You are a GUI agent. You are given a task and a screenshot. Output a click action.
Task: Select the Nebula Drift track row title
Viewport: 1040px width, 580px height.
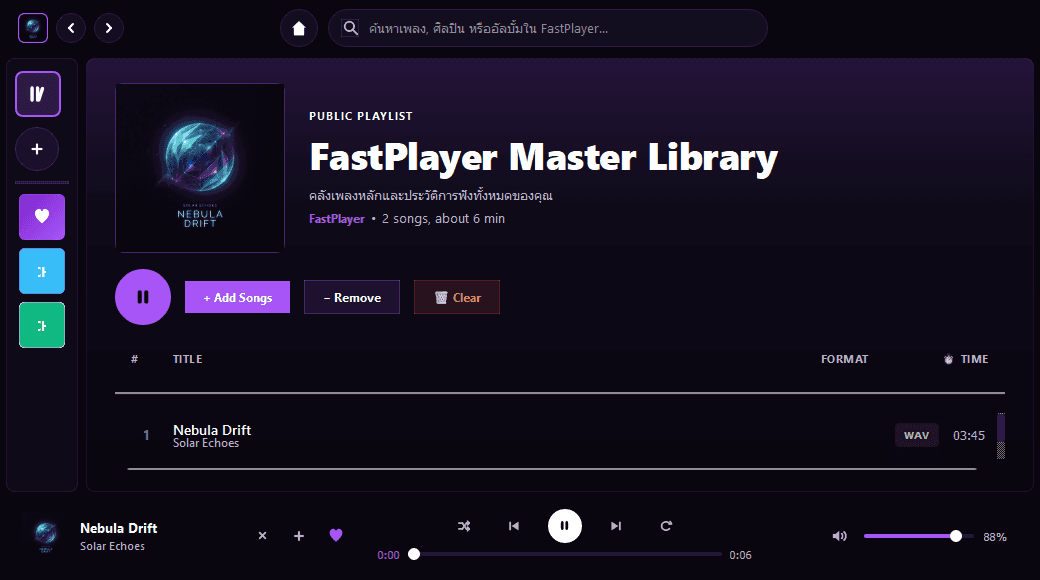(x=212, y=430)
